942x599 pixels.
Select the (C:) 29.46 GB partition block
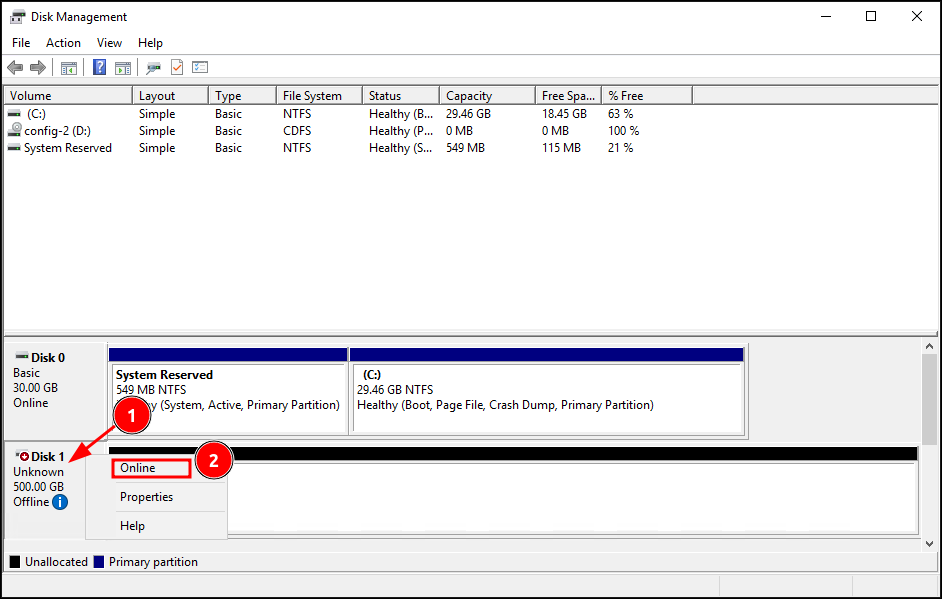coord(546,397)
